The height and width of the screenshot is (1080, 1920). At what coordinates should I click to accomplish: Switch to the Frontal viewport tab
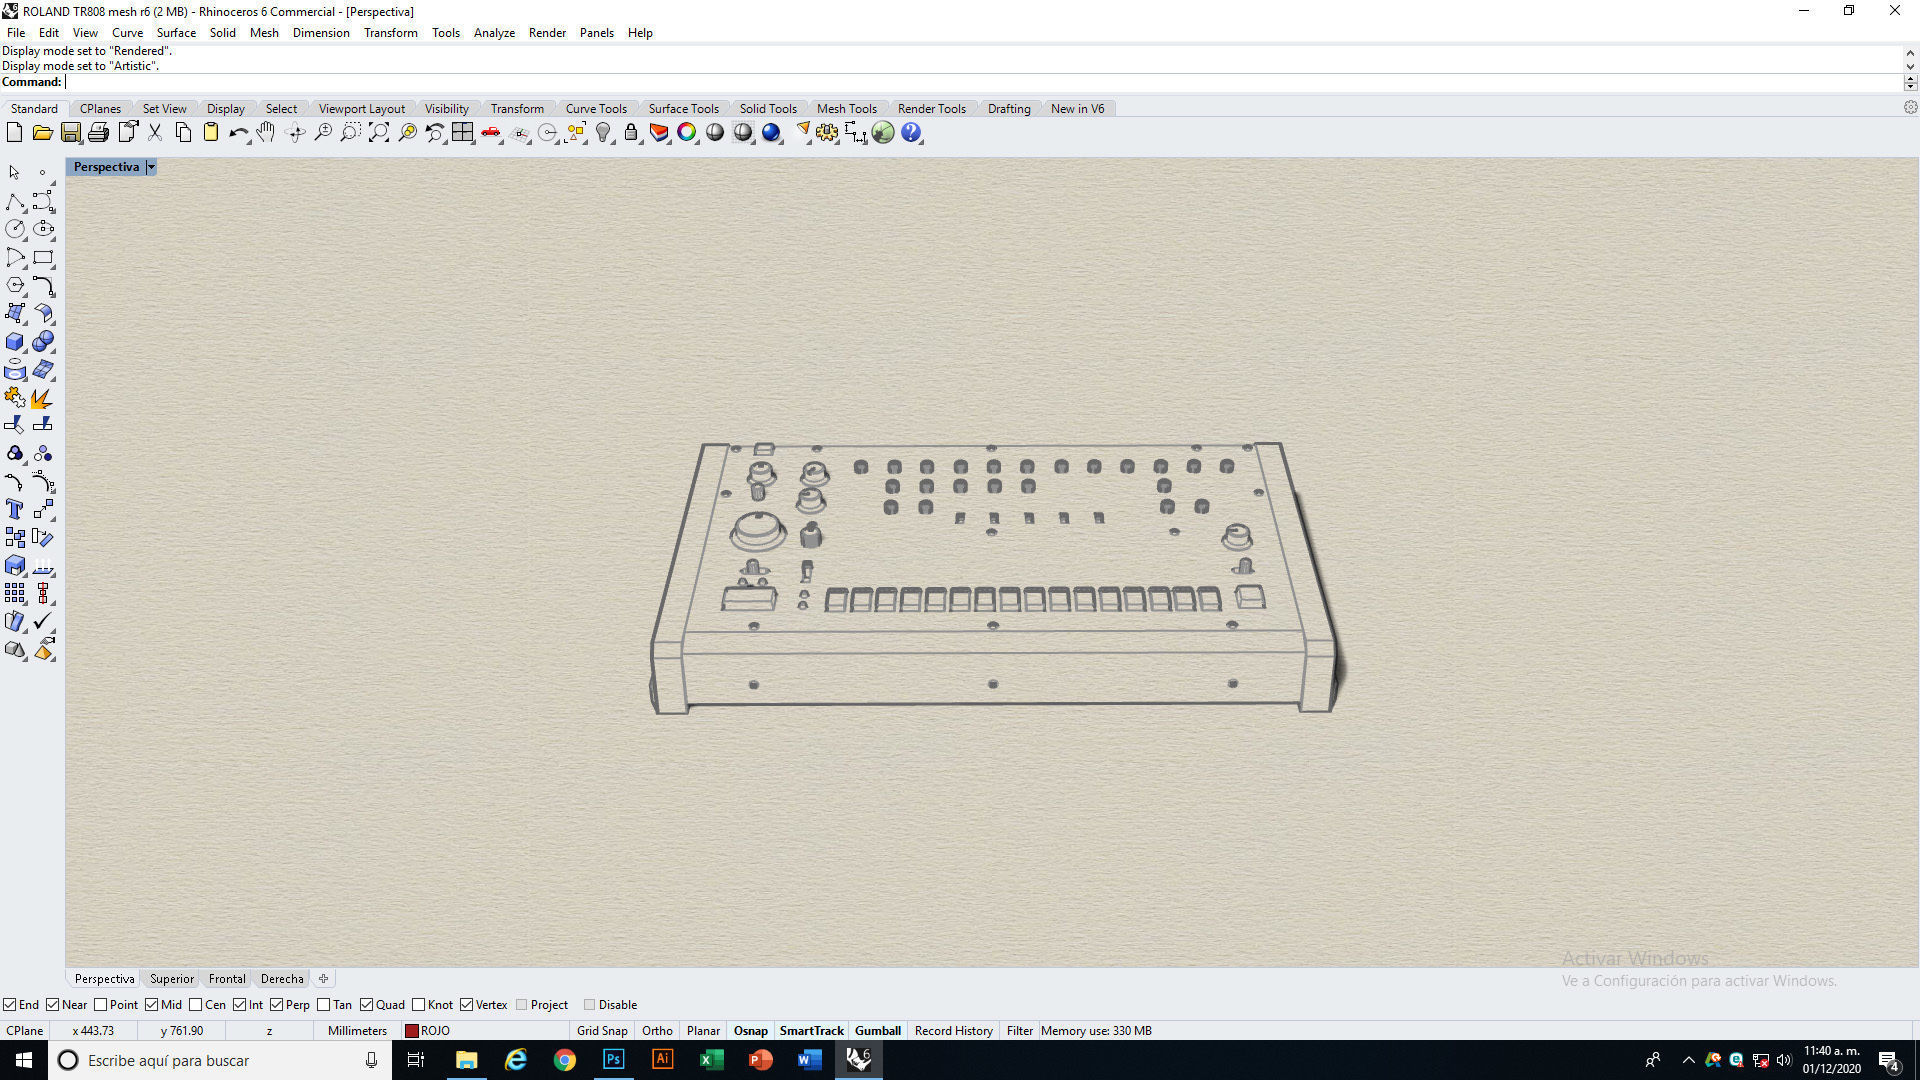[x=227, y=979]
